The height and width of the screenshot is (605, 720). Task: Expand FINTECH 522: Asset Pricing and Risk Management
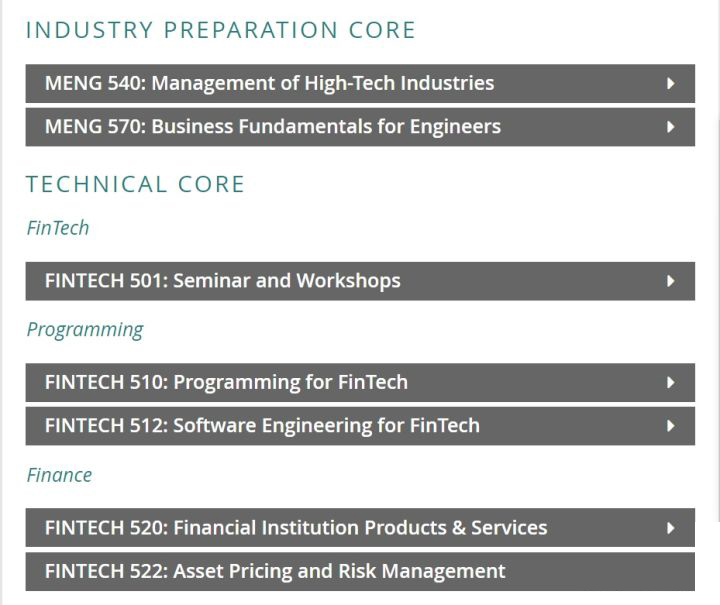click(x=275, y=572)
